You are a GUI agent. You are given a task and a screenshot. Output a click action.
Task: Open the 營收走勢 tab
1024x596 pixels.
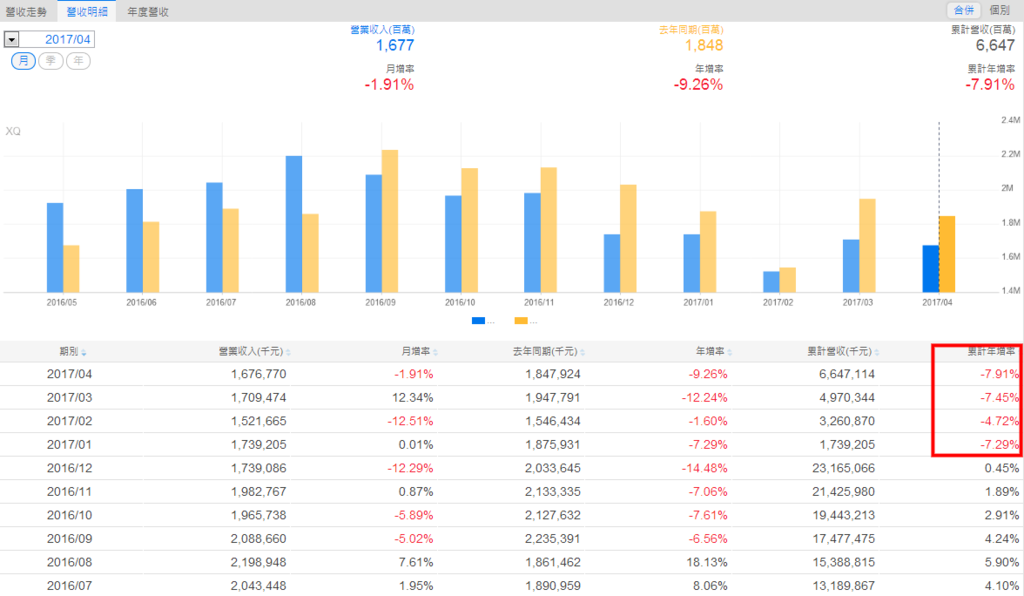[26, 12]
